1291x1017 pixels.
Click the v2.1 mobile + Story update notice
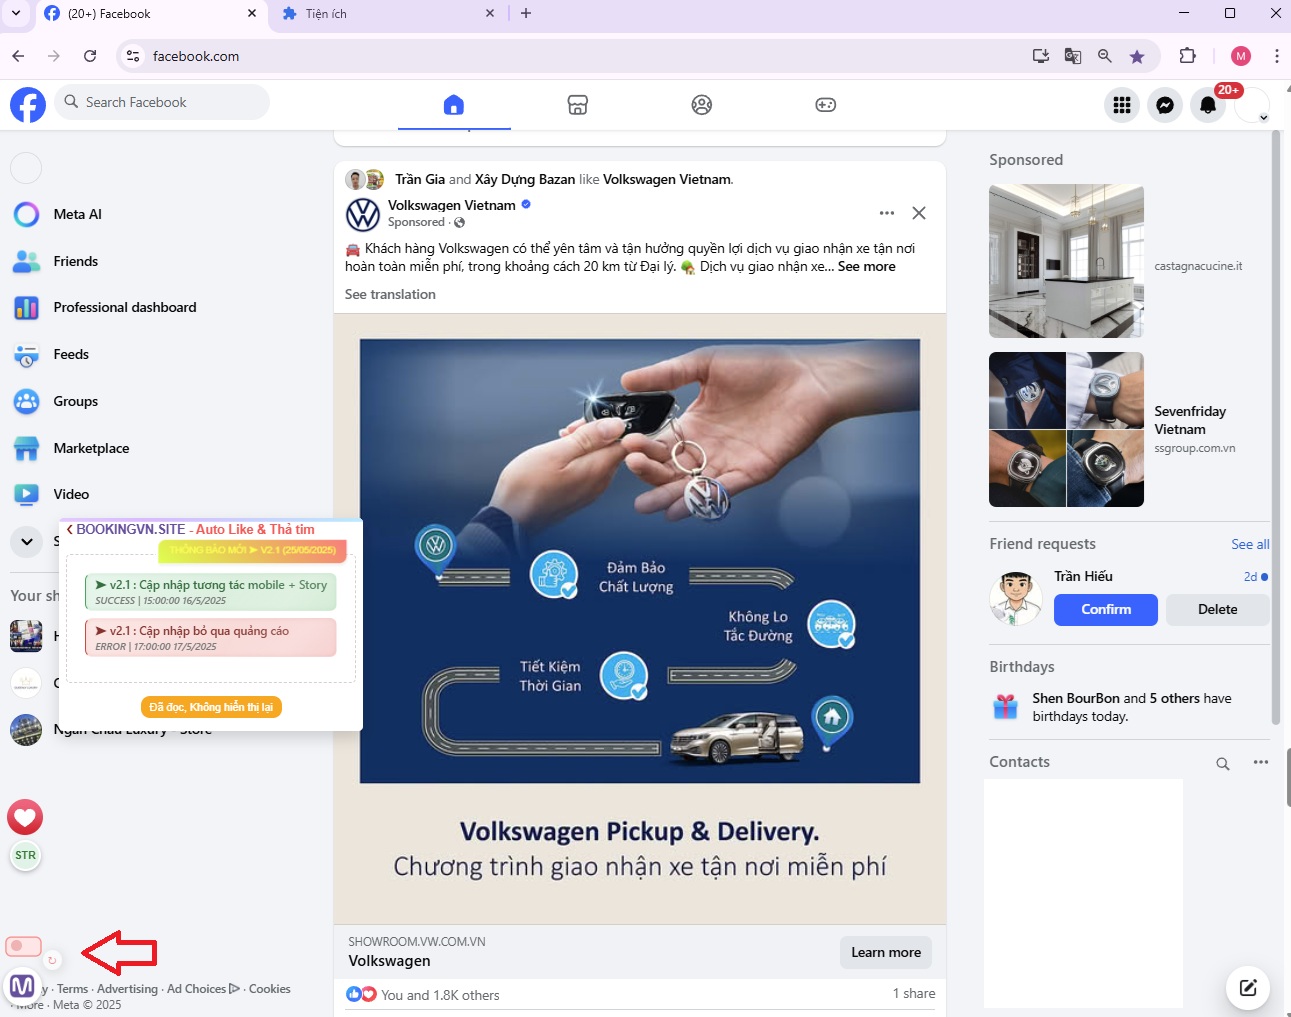[x=211, y=591]
